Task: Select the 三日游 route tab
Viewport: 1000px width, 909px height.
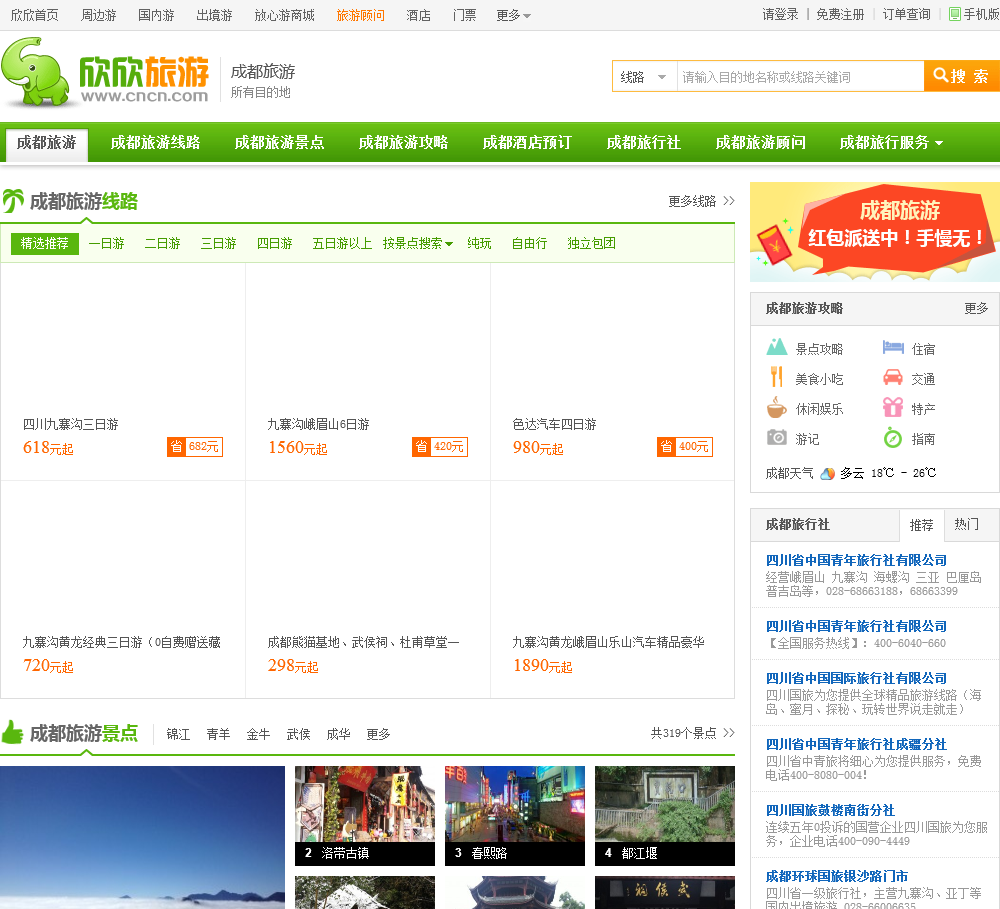Action: point(219,243)
